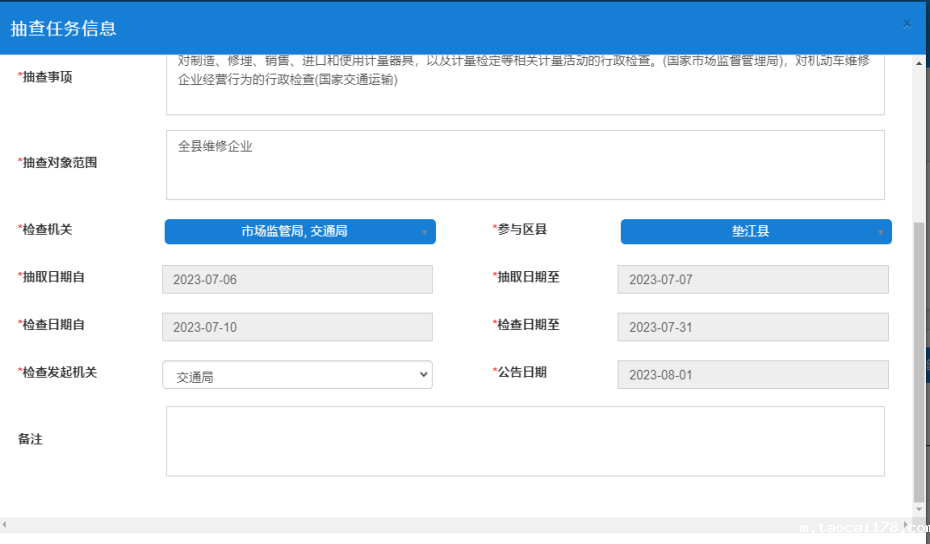Click the 检查日期至 field showing 2023-07-31
Screen dimensions: 930x544
click(x=752, y=327)
